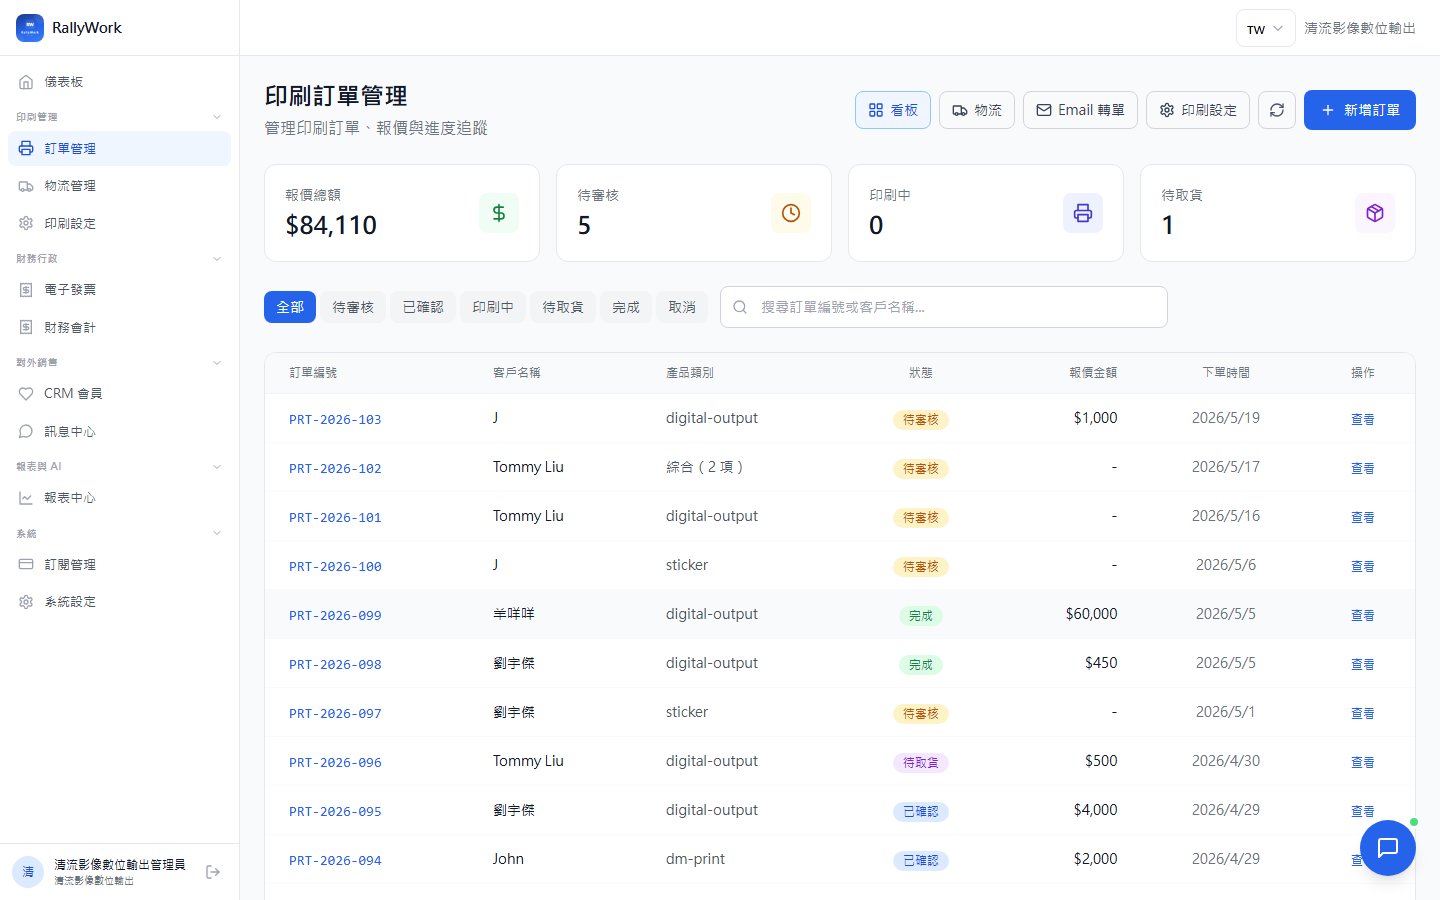Screen dimensions: 1440x900
Task: Click 已確認 status badge of PRT-2026-095
Action: pyautogui.click(x=921, y=812)
